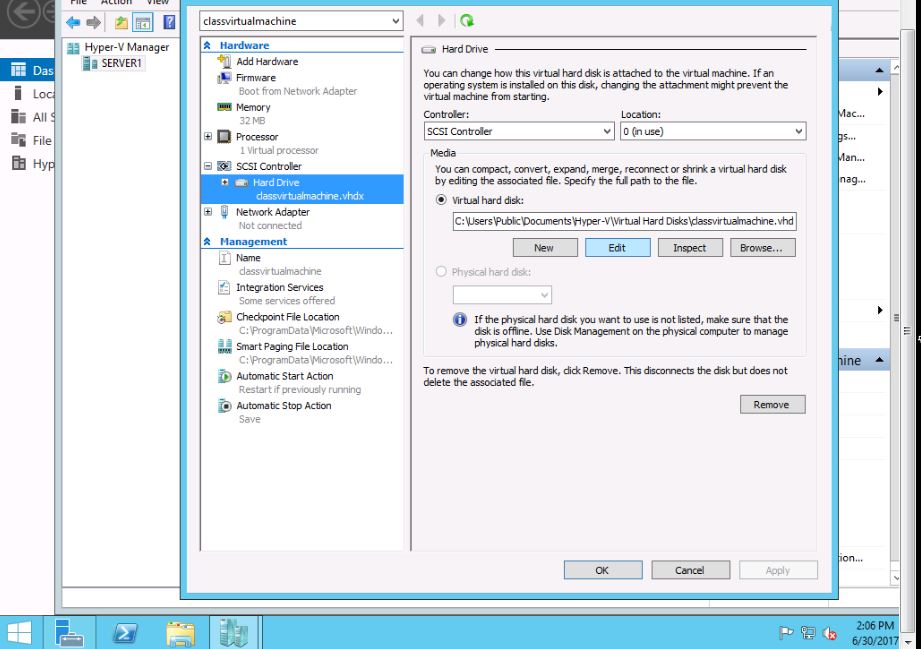
Task: Click the muted speaker tray icon
Action: click(831, 633)
